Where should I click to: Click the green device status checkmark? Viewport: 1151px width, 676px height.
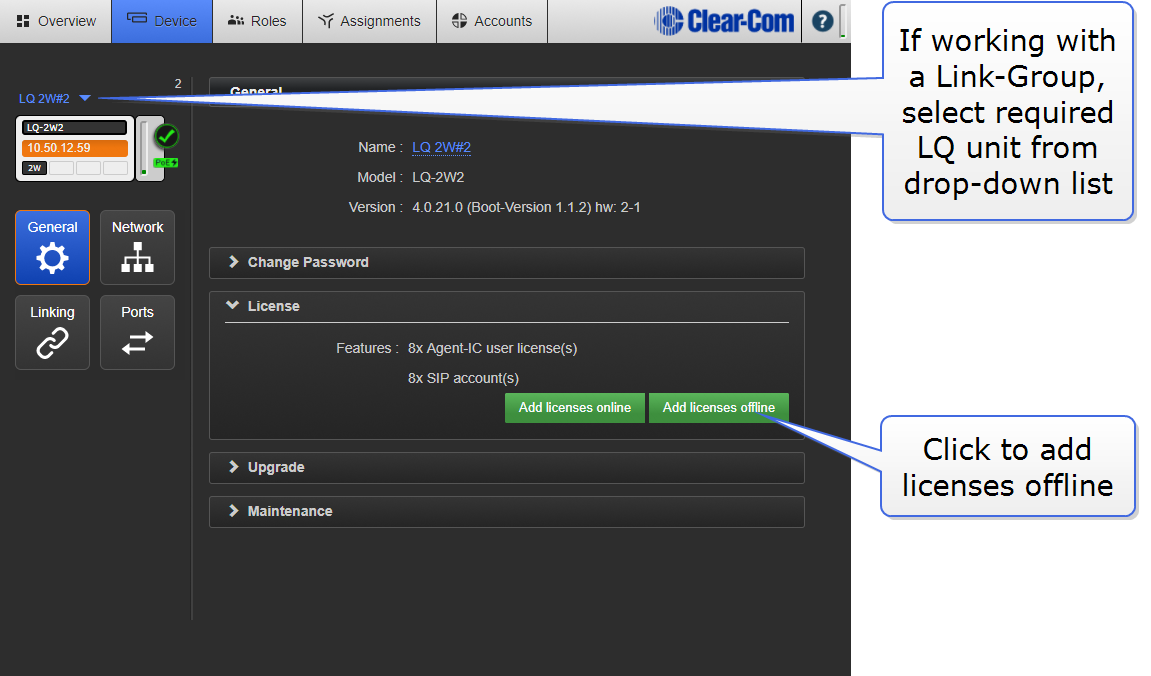pyautogui.click(x=166, y=136)
